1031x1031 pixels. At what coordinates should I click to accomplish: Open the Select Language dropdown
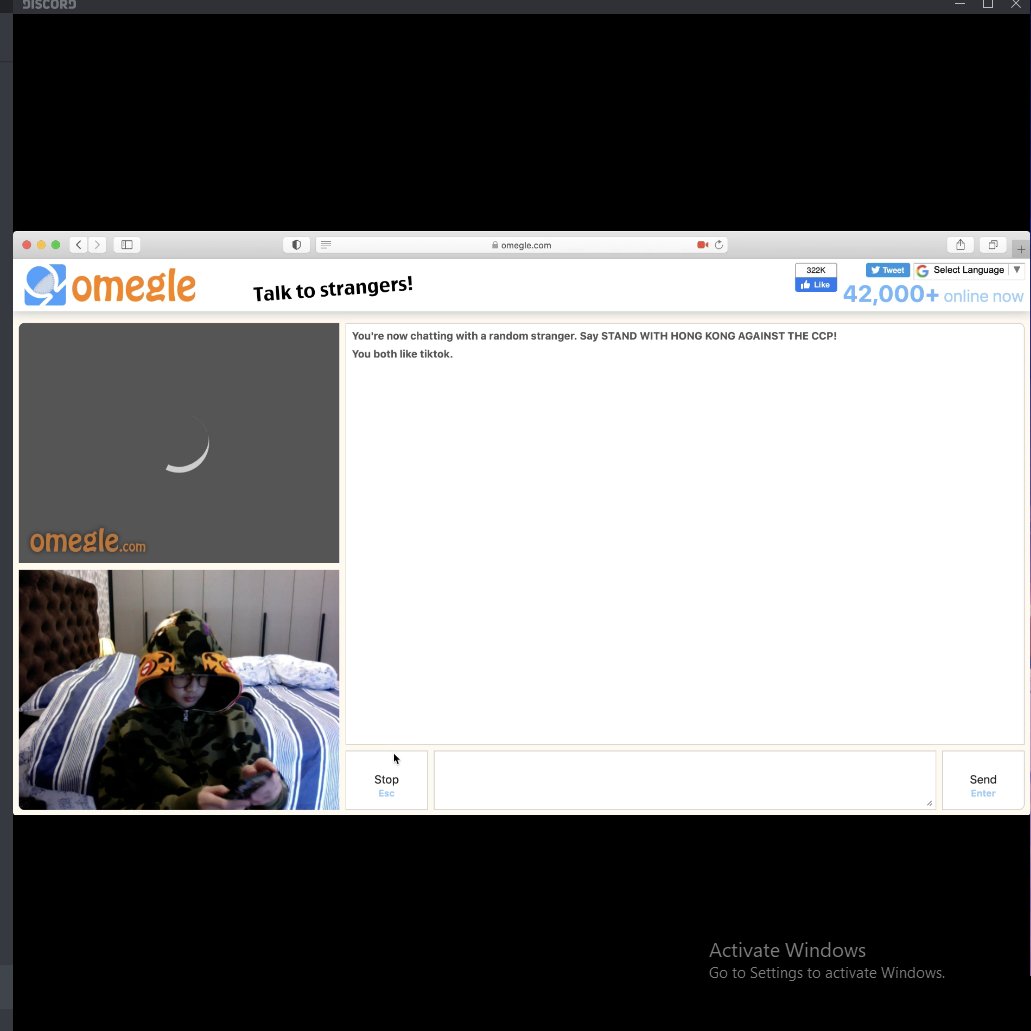[x=969, y=270]
